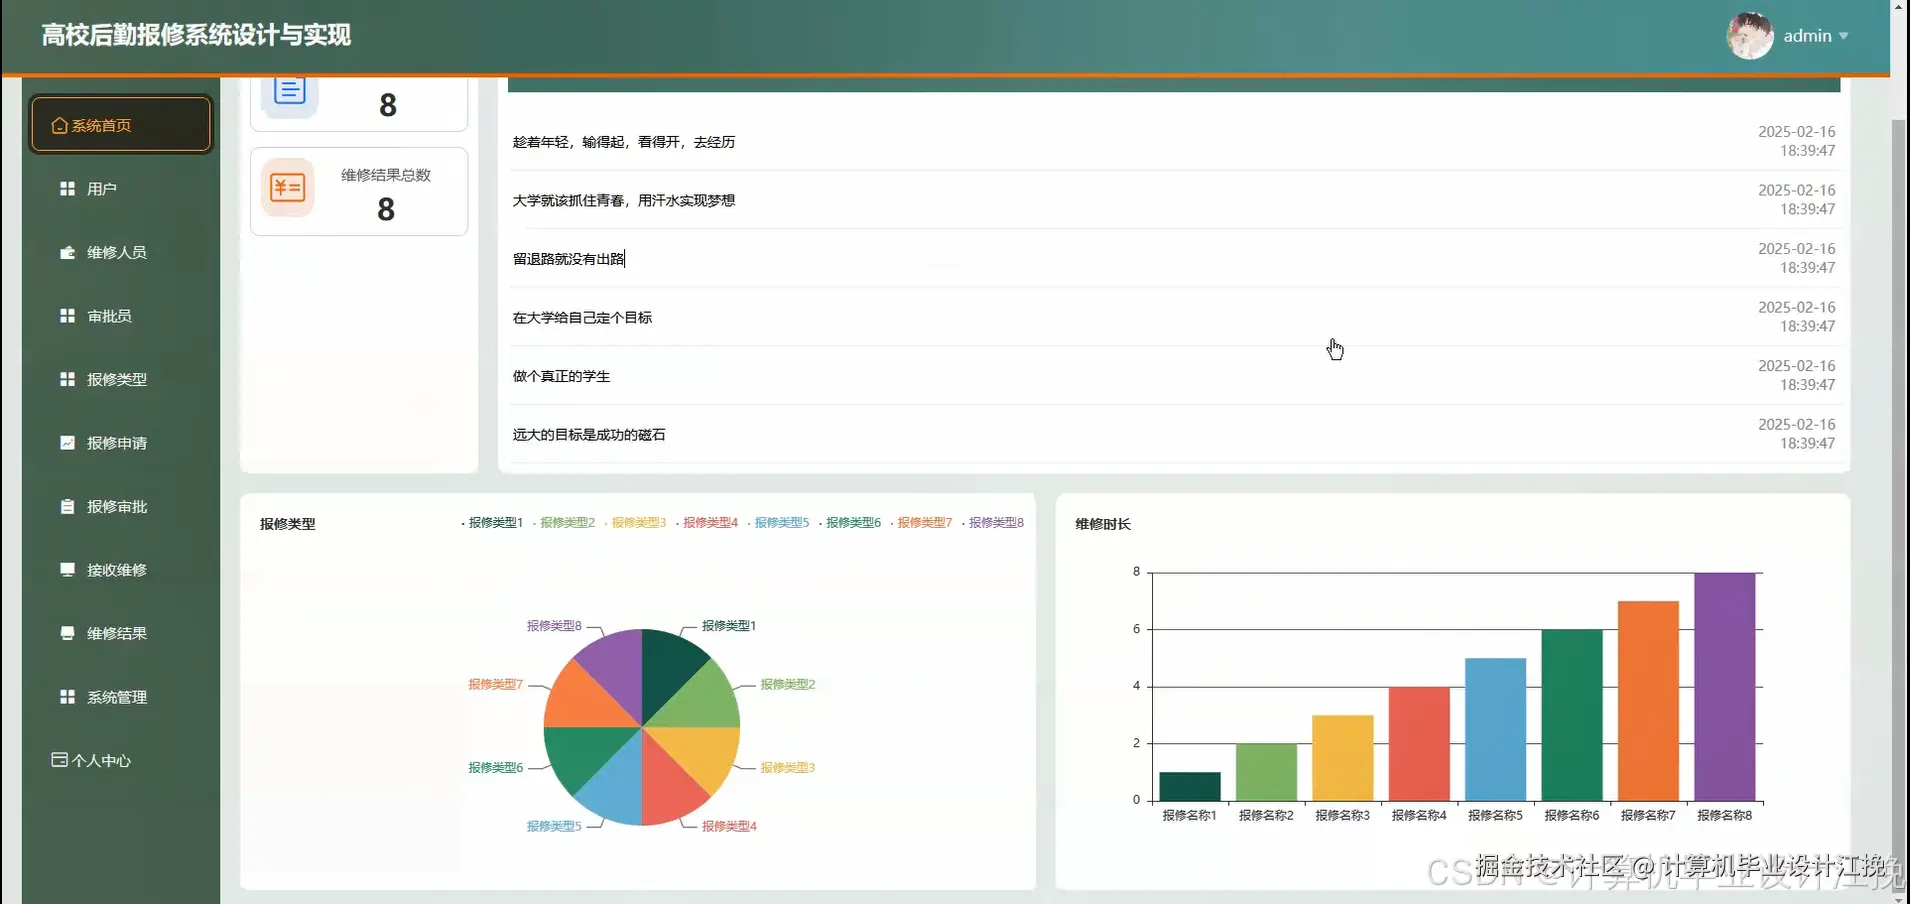The width and height of the screenshot is (1910, 904).
Task: Click the red bar for 报修名称4
Action: 1419,744
